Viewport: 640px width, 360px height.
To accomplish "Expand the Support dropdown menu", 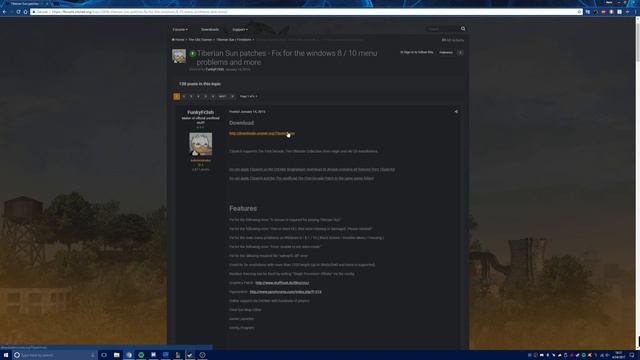I will tap(240, 29).
